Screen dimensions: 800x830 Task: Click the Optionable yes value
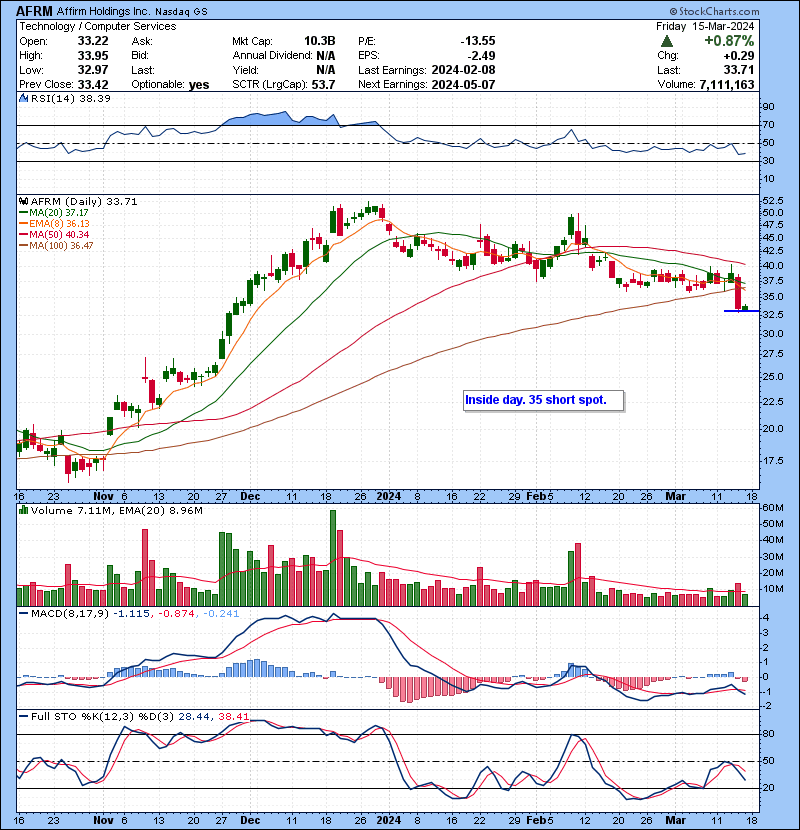pyautogui.click(x=199, y=85)
